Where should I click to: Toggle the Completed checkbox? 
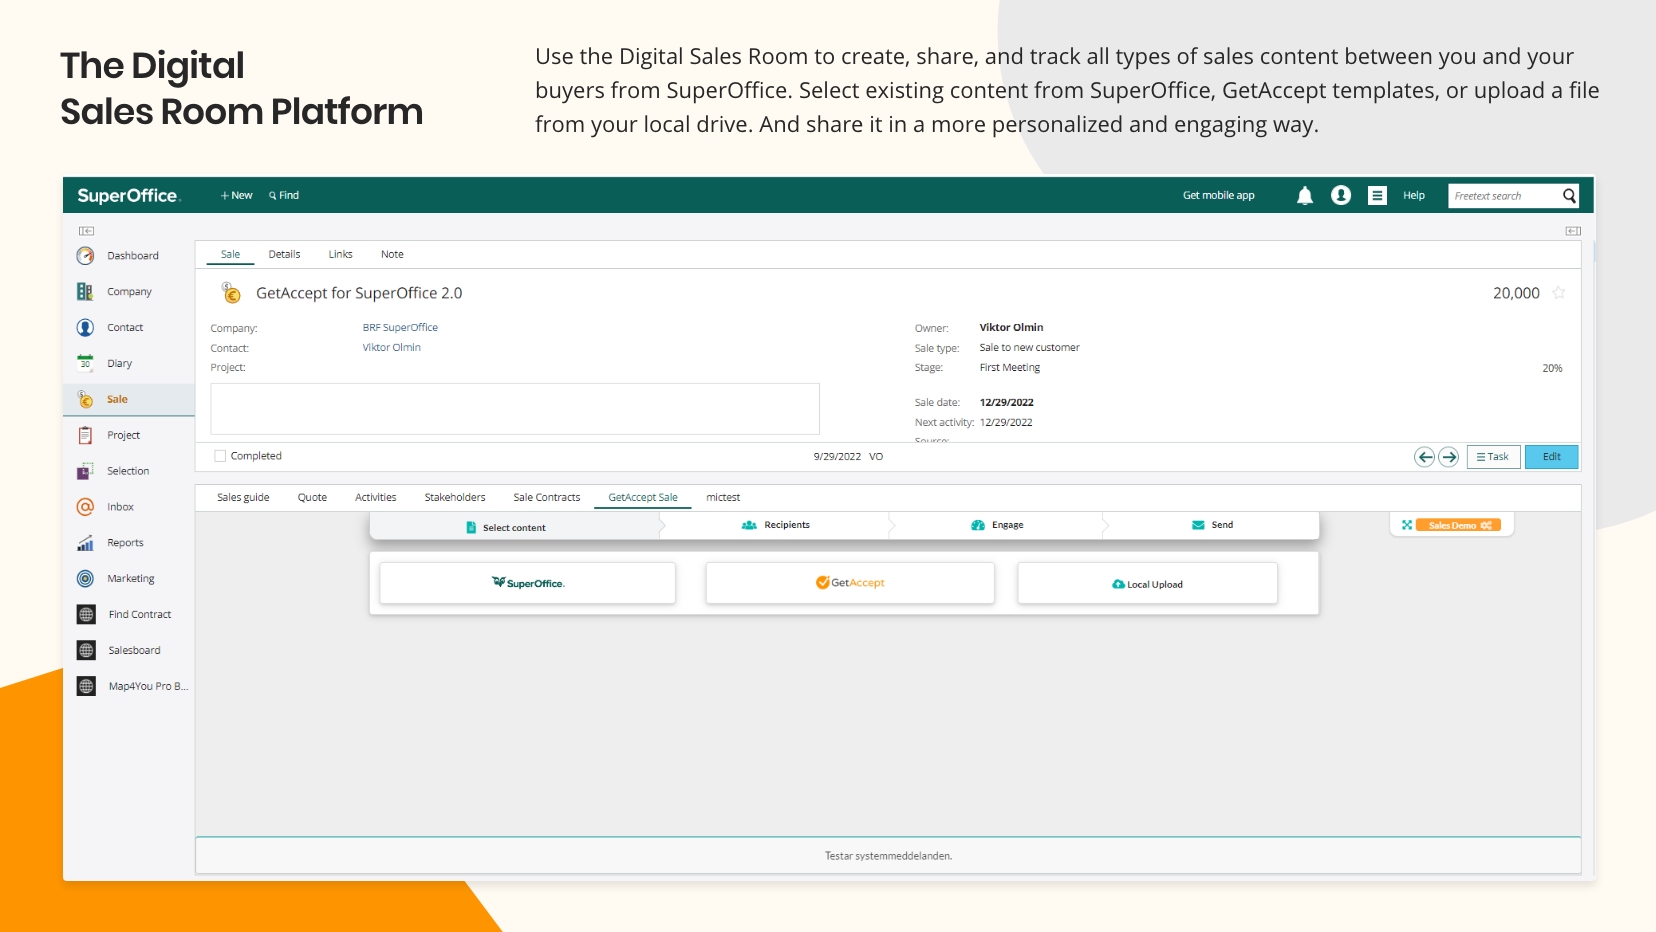coord(220,456)
